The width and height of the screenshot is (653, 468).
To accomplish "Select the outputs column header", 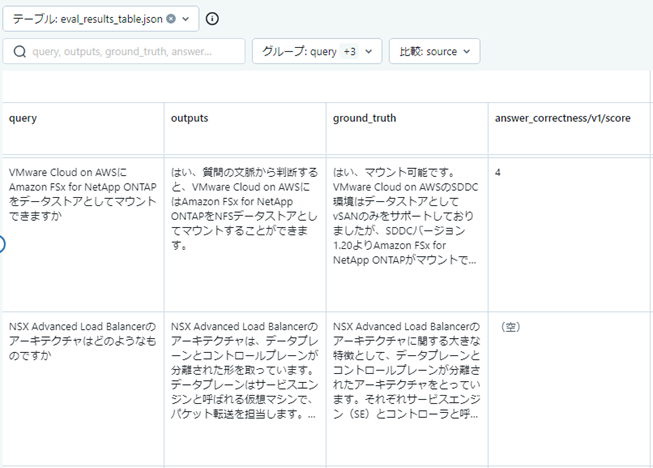I will (245, 128).
